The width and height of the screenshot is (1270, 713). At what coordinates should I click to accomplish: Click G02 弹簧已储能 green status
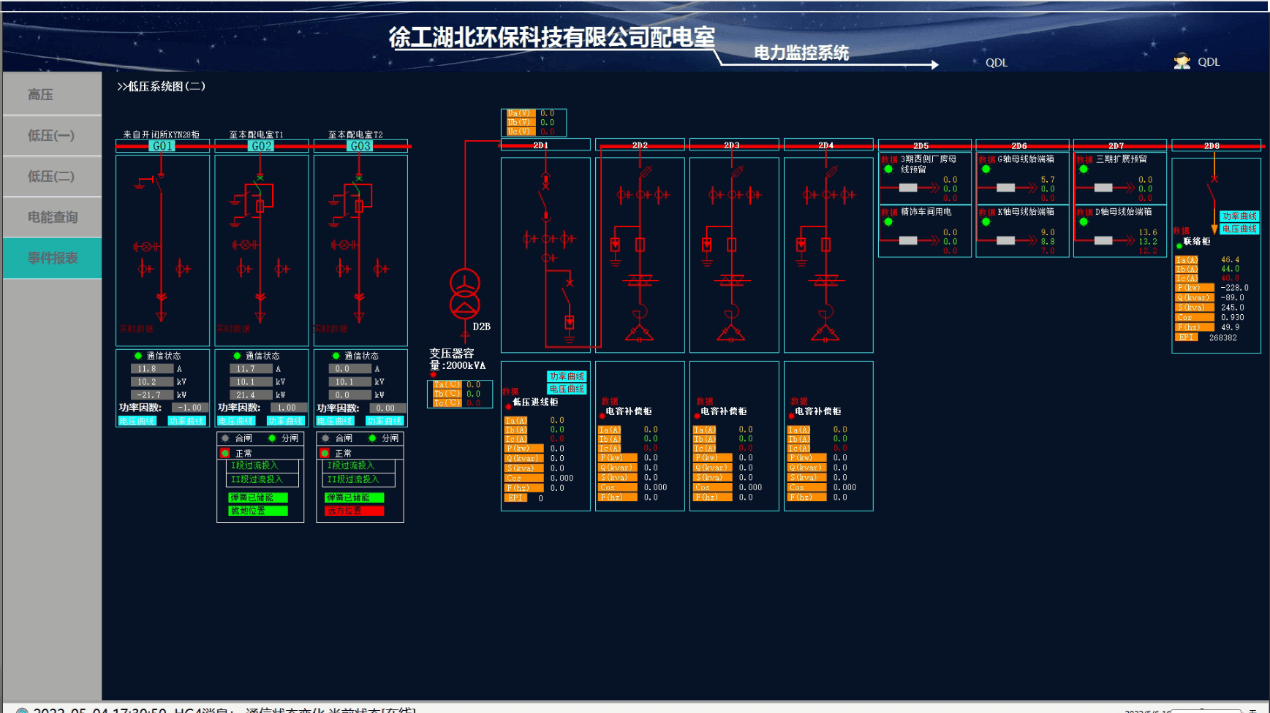click(x=258, y=497)
